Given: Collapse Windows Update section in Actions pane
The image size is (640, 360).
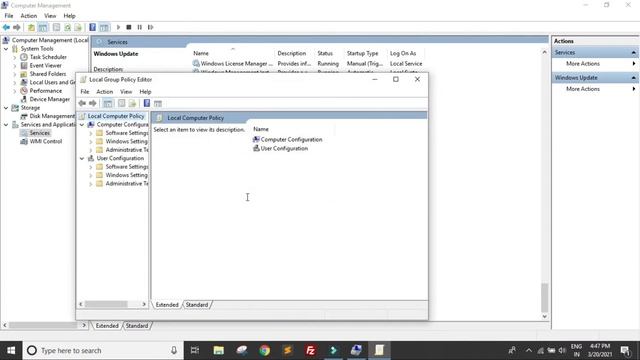Looking at the screenshot, I should point(633,78).
